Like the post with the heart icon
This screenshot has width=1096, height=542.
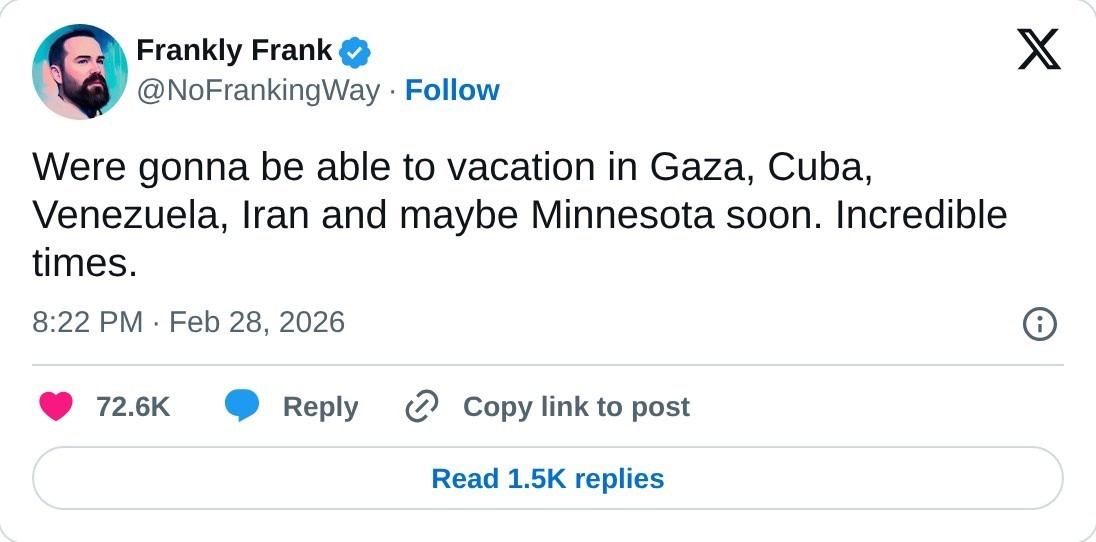[56, 407]
